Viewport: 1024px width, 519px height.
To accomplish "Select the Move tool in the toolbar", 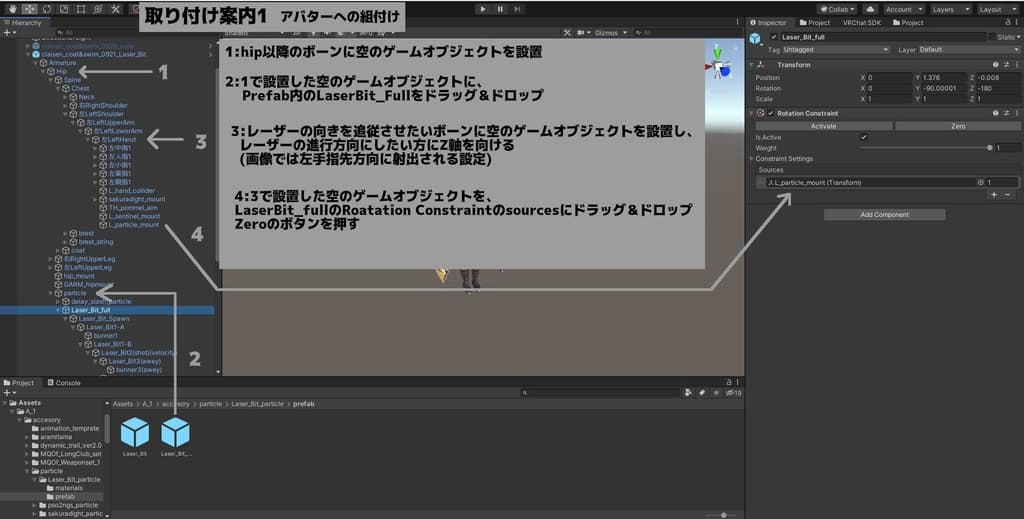I will coord(29,9).
